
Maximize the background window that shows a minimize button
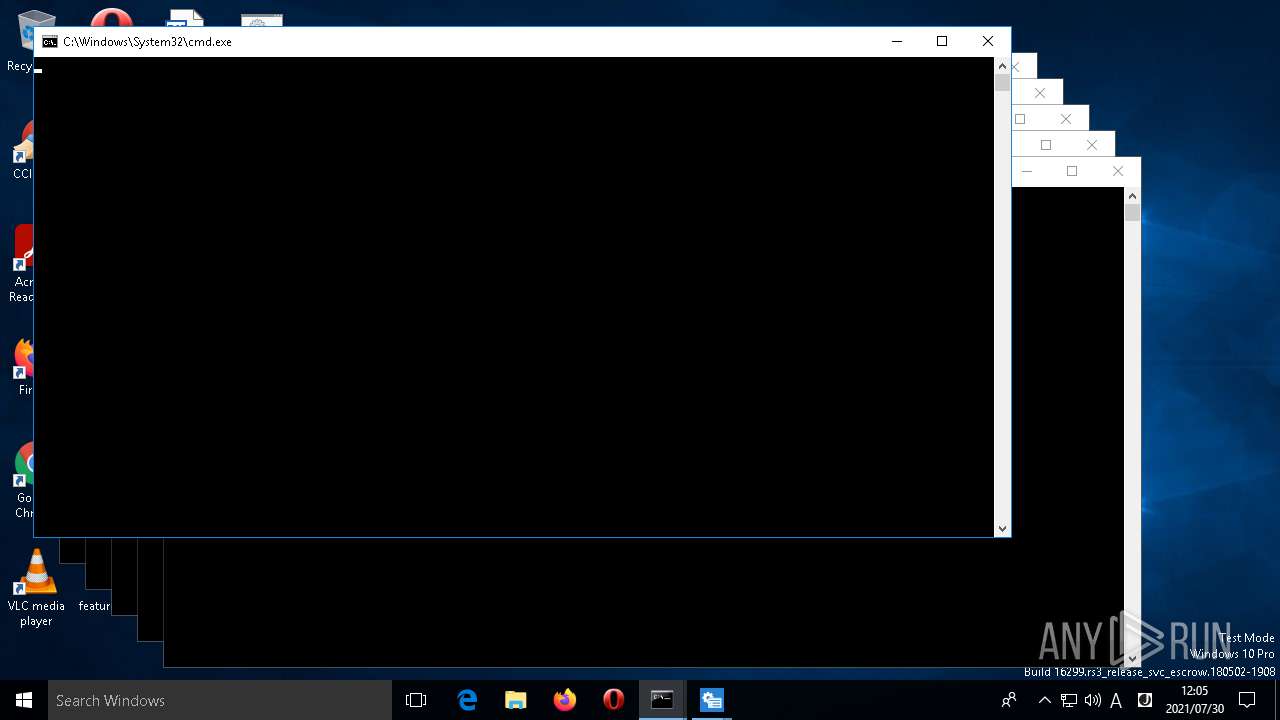[1072, 171]
